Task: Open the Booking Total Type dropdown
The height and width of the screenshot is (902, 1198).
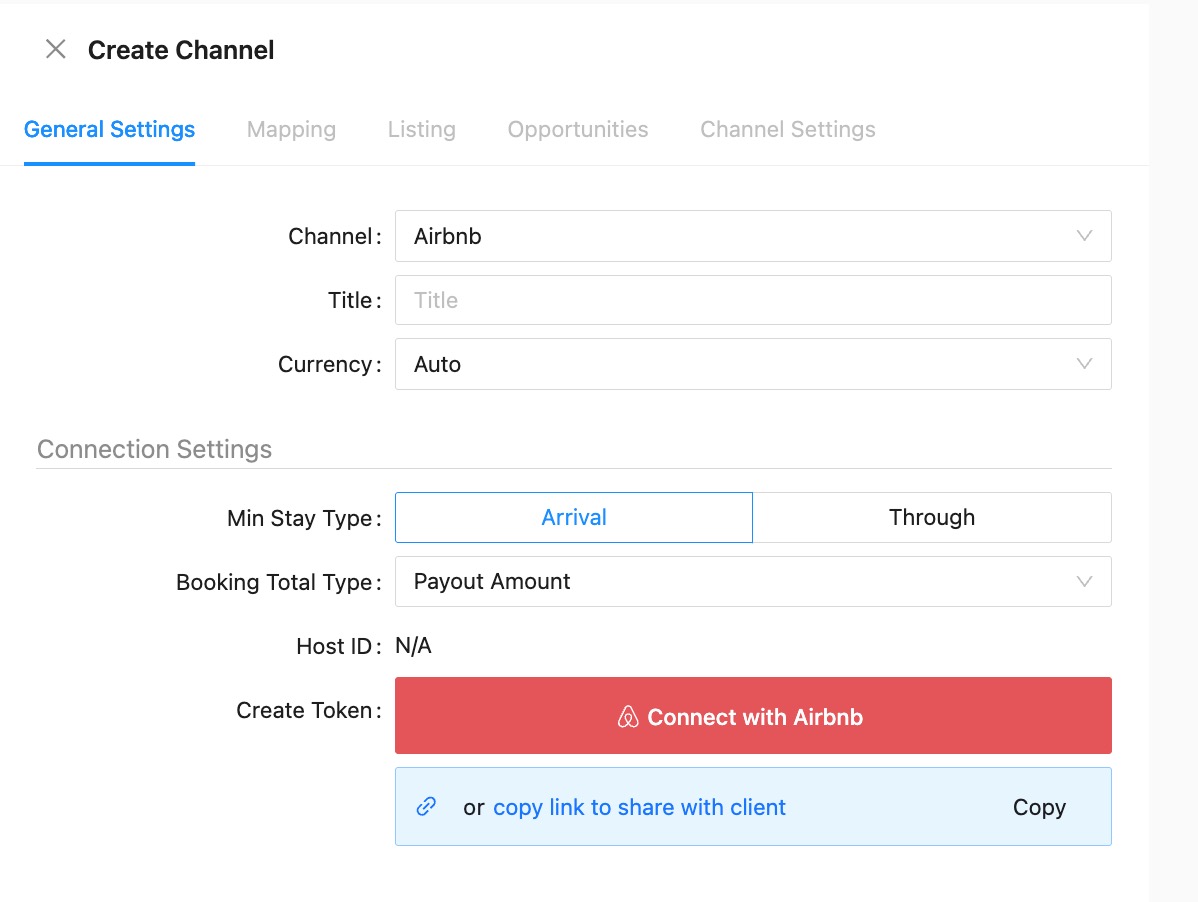Action: tap(753, 581)
